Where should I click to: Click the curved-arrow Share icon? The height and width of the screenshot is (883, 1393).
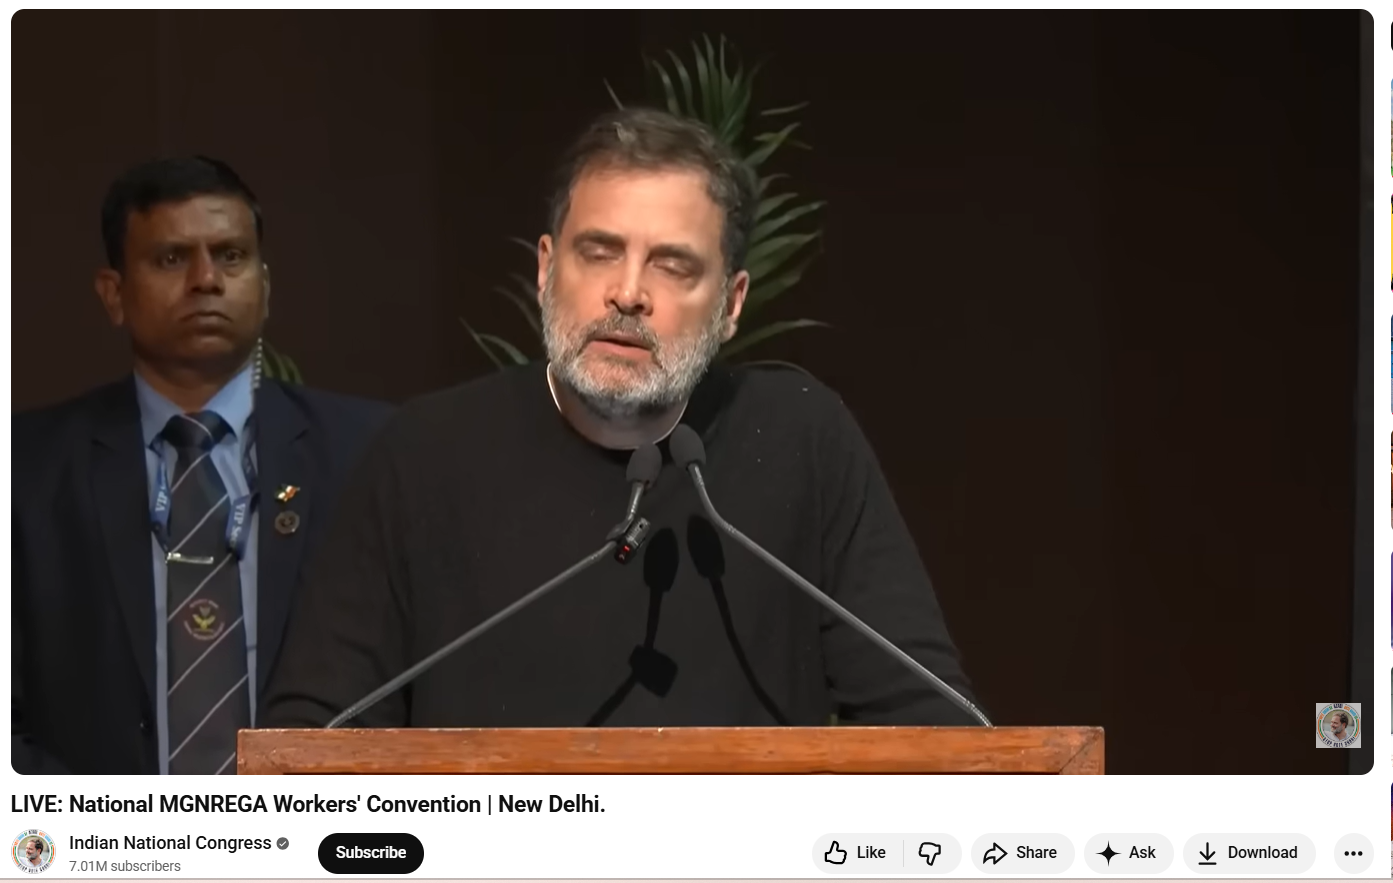point(994,853)
